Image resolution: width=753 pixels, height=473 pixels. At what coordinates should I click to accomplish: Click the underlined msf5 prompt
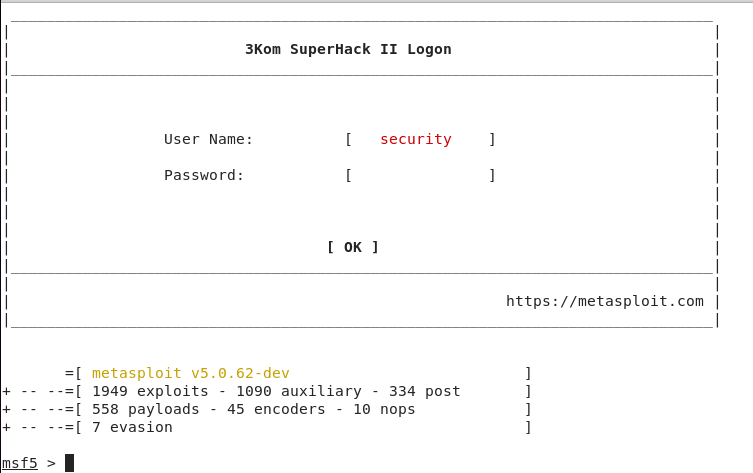point(20,463)
